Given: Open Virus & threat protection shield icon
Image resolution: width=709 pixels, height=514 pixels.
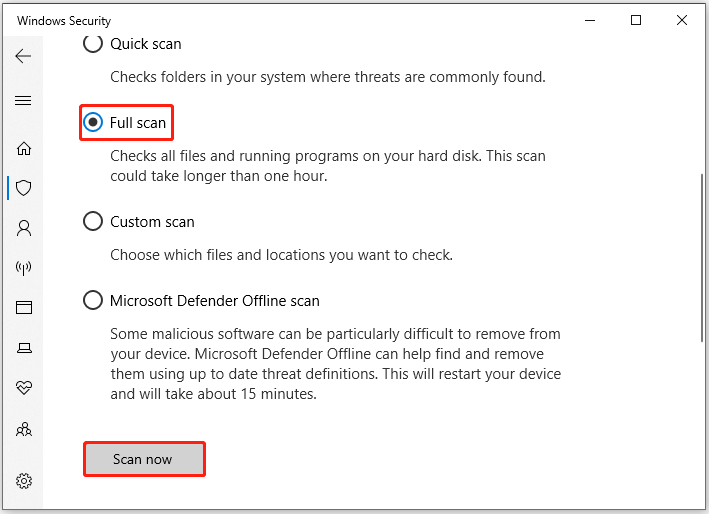Looking at the screenshot, I should point(23,188).
